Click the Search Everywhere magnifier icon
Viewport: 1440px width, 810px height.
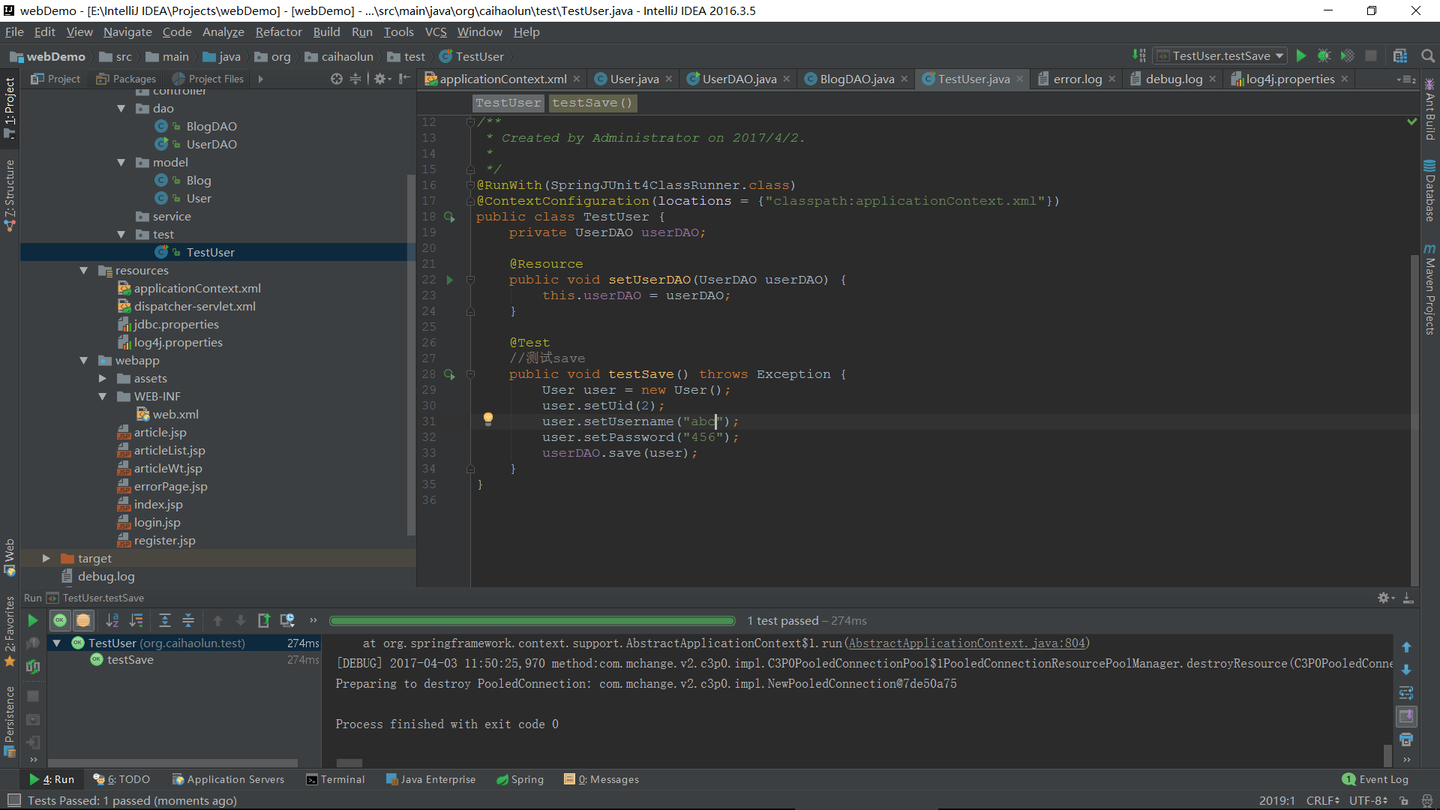click(x=1427, y=56)
